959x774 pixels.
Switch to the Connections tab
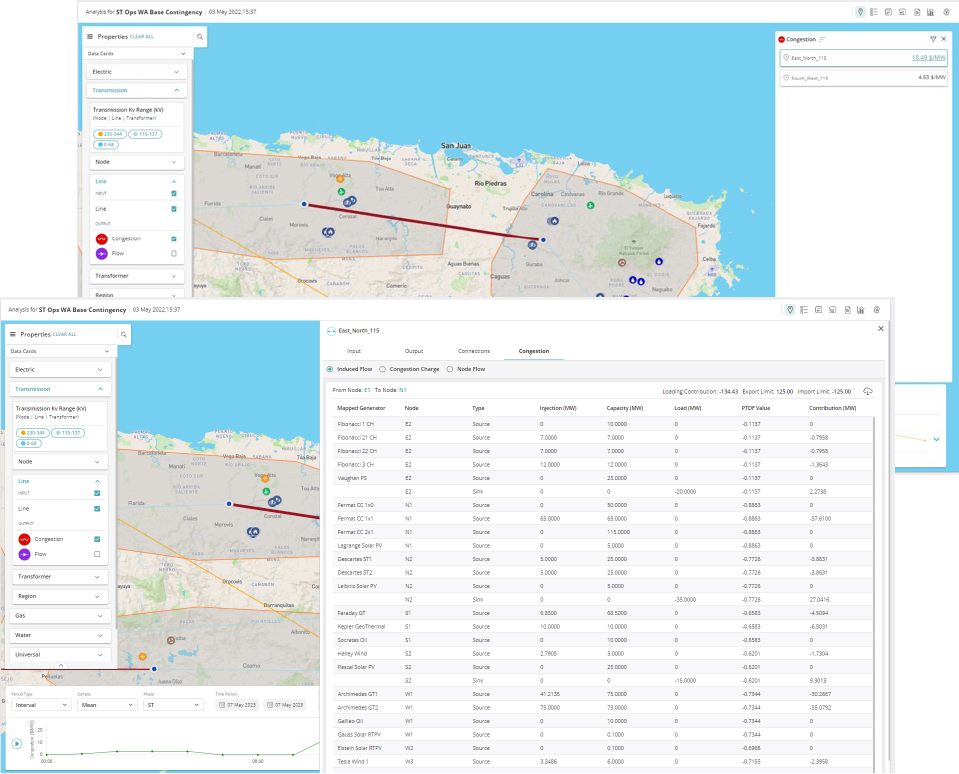click(x=473, y=351)
